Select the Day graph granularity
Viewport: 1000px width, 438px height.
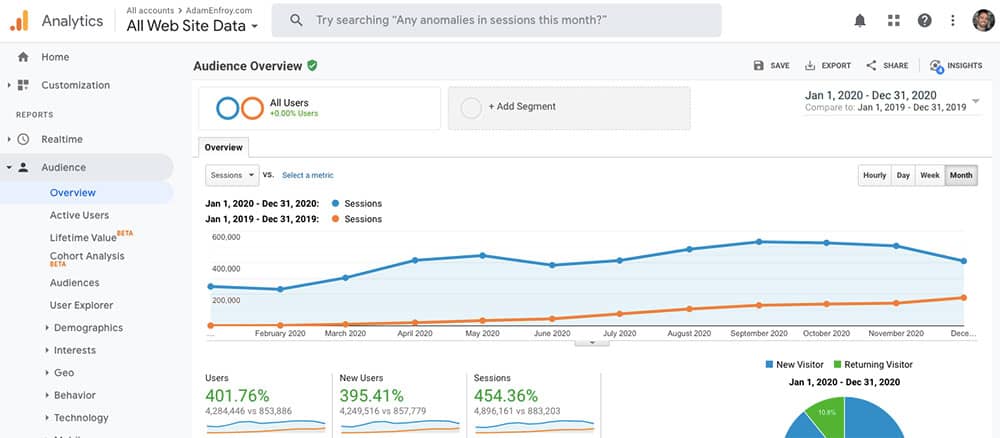click(x=903, y=175)
